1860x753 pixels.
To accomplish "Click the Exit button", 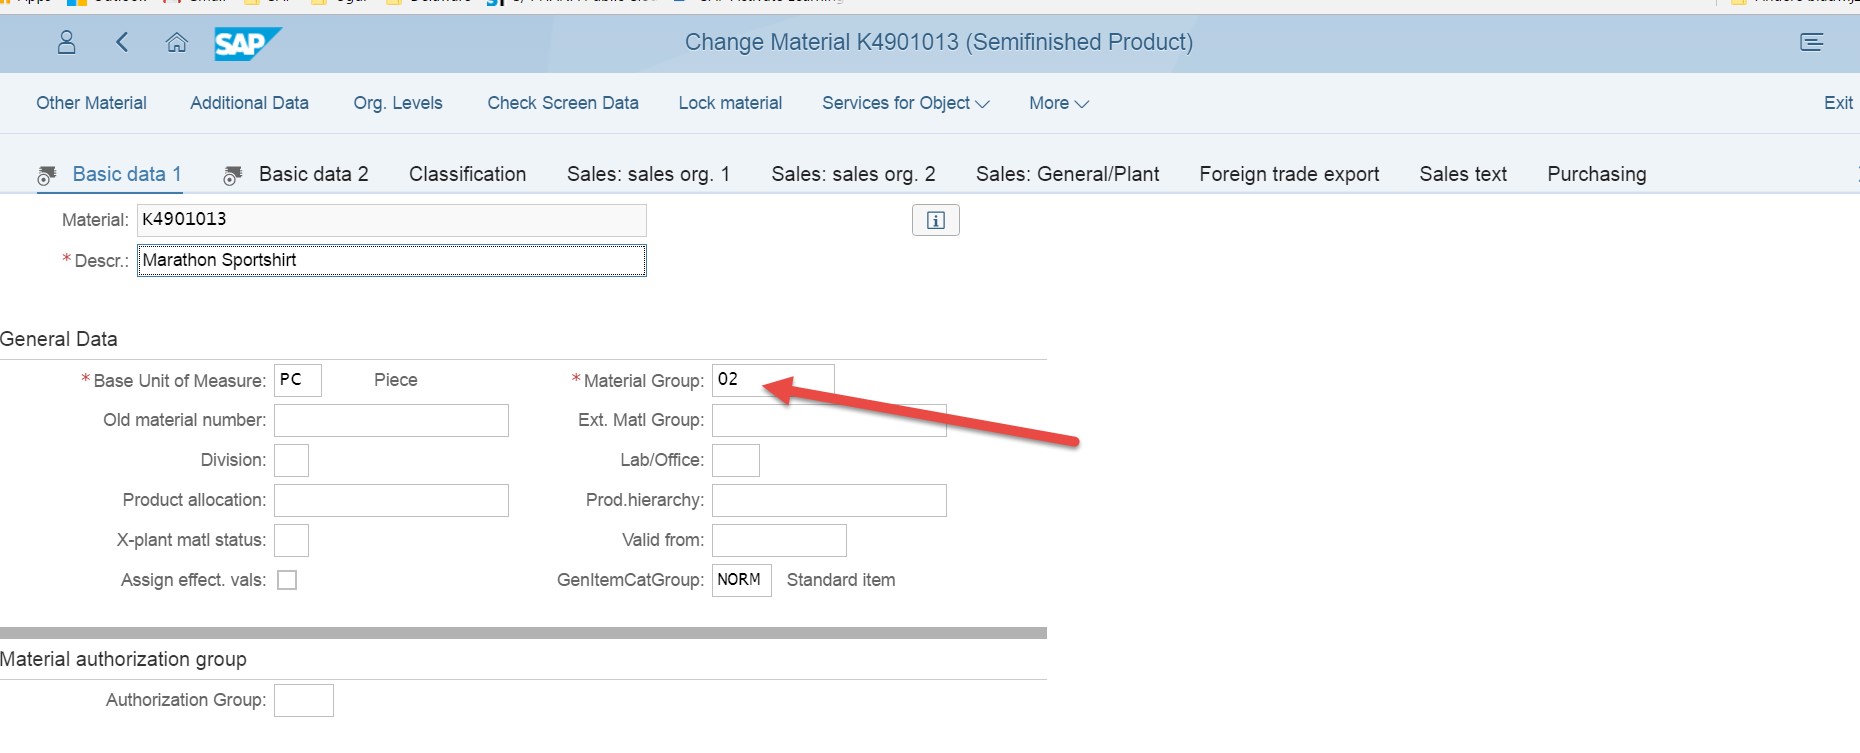I will pos(1838,103).
